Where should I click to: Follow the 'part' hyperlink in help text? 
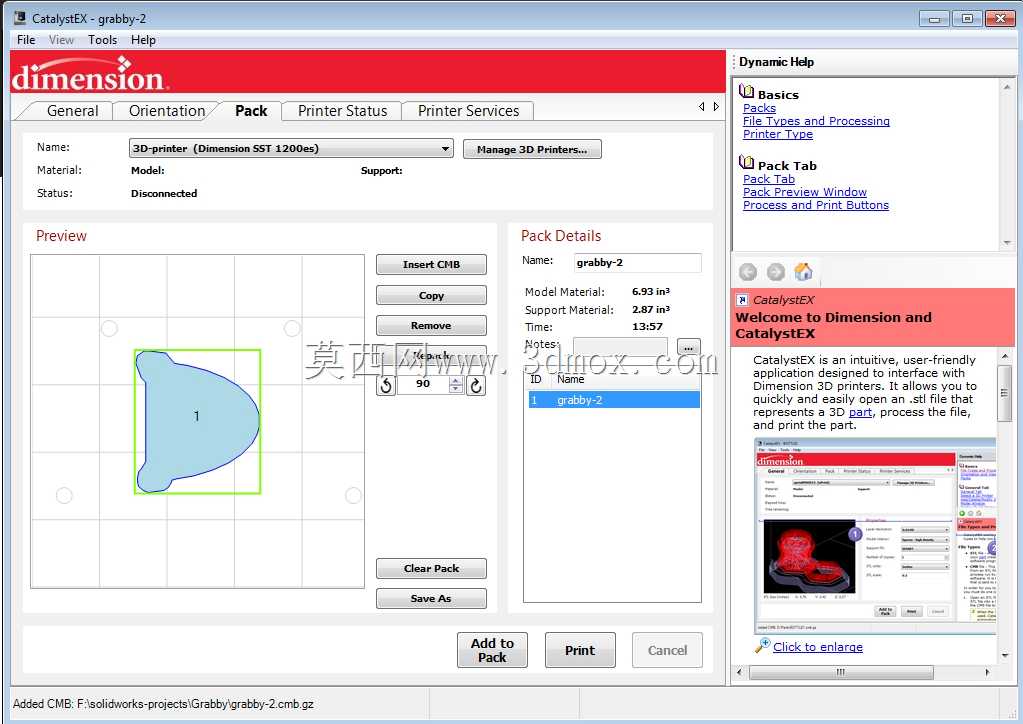click(x=860, y=412)
